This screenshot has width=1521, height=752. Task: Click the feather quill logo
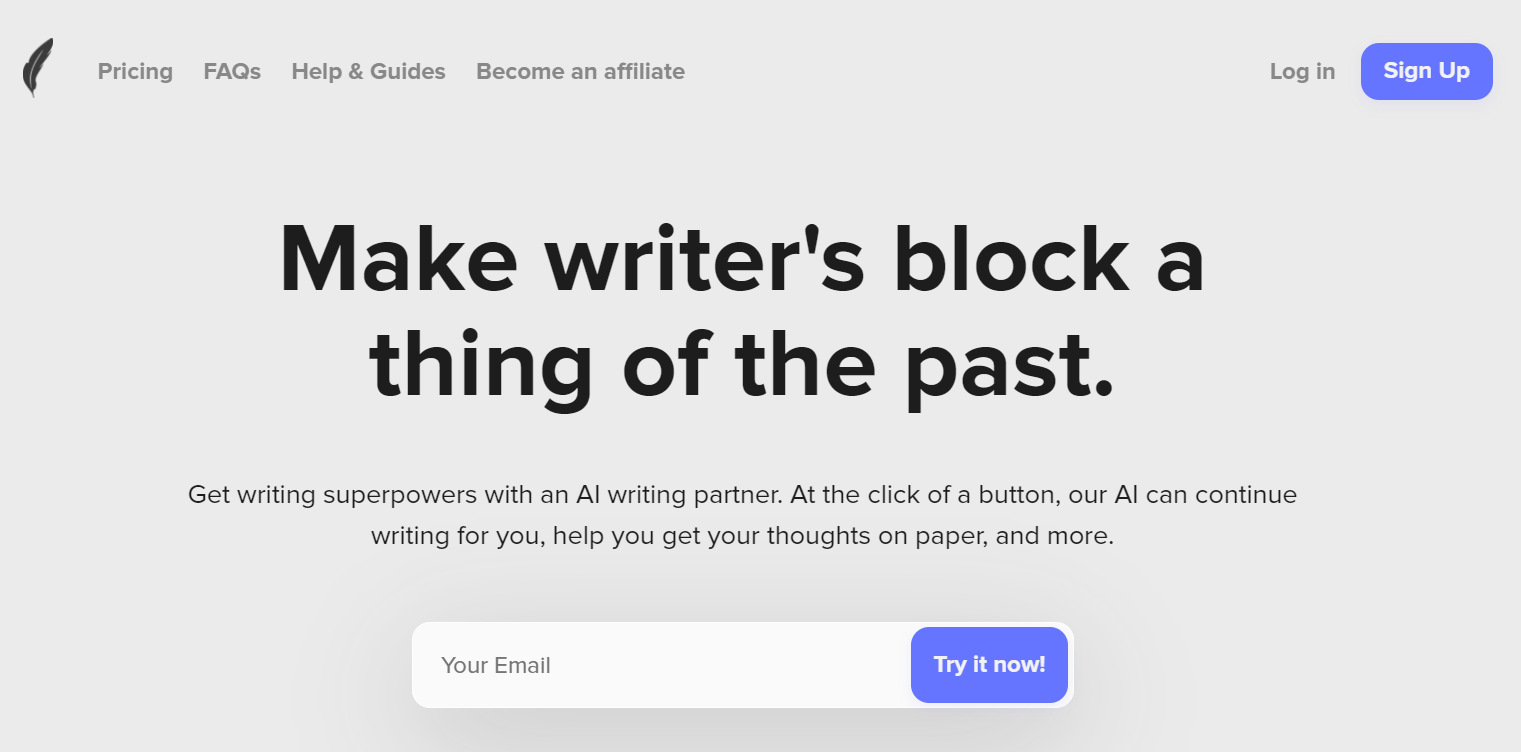[38, 68]
